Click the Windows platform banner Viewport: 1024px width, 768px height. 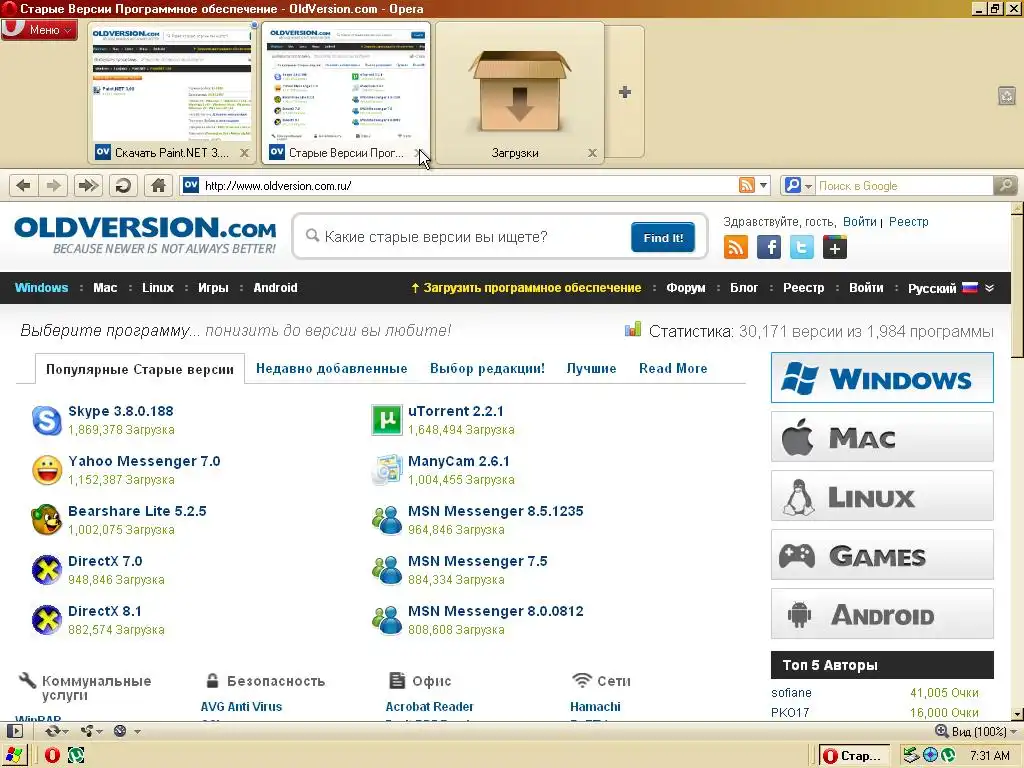click(882, 377)
